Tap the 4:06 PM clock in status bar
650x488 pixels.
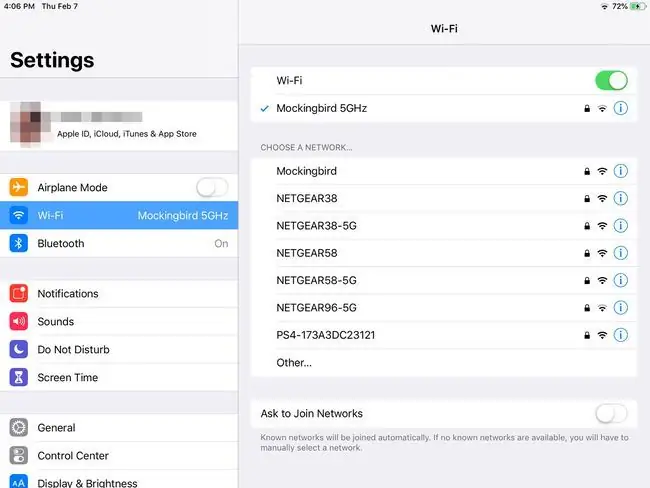tap(19, 6)
